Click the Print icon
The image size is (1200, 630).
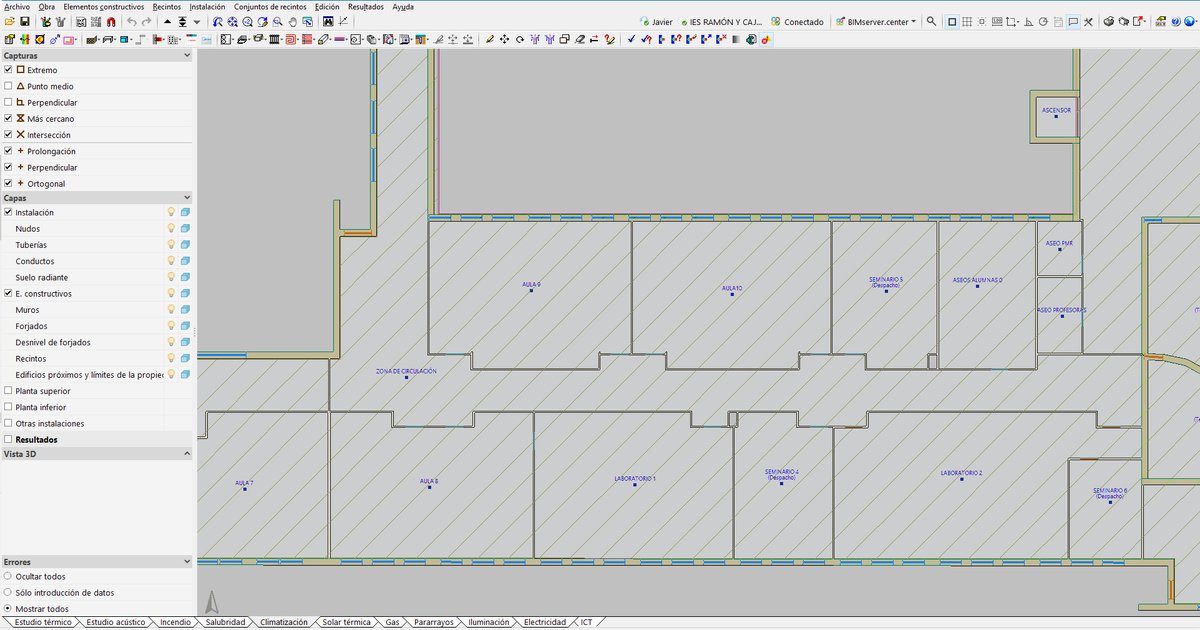pos(1108,22)
